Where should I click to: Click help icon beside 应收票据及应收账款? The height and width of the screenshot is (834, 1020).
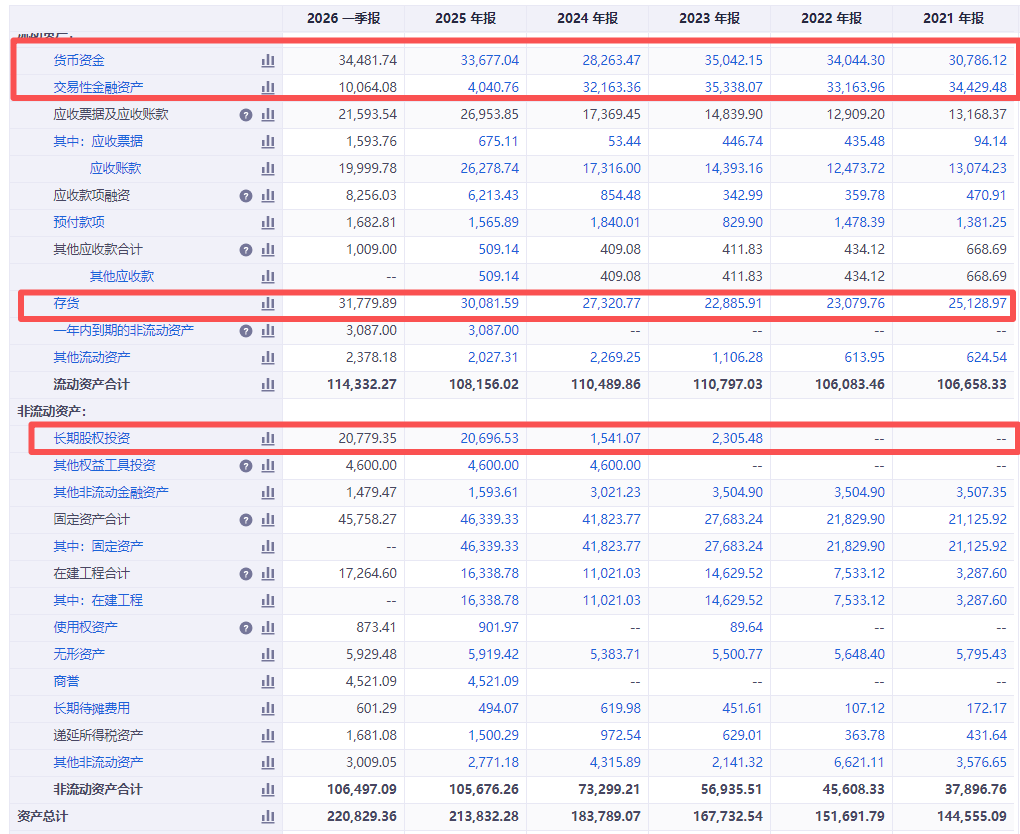(246, 115)
